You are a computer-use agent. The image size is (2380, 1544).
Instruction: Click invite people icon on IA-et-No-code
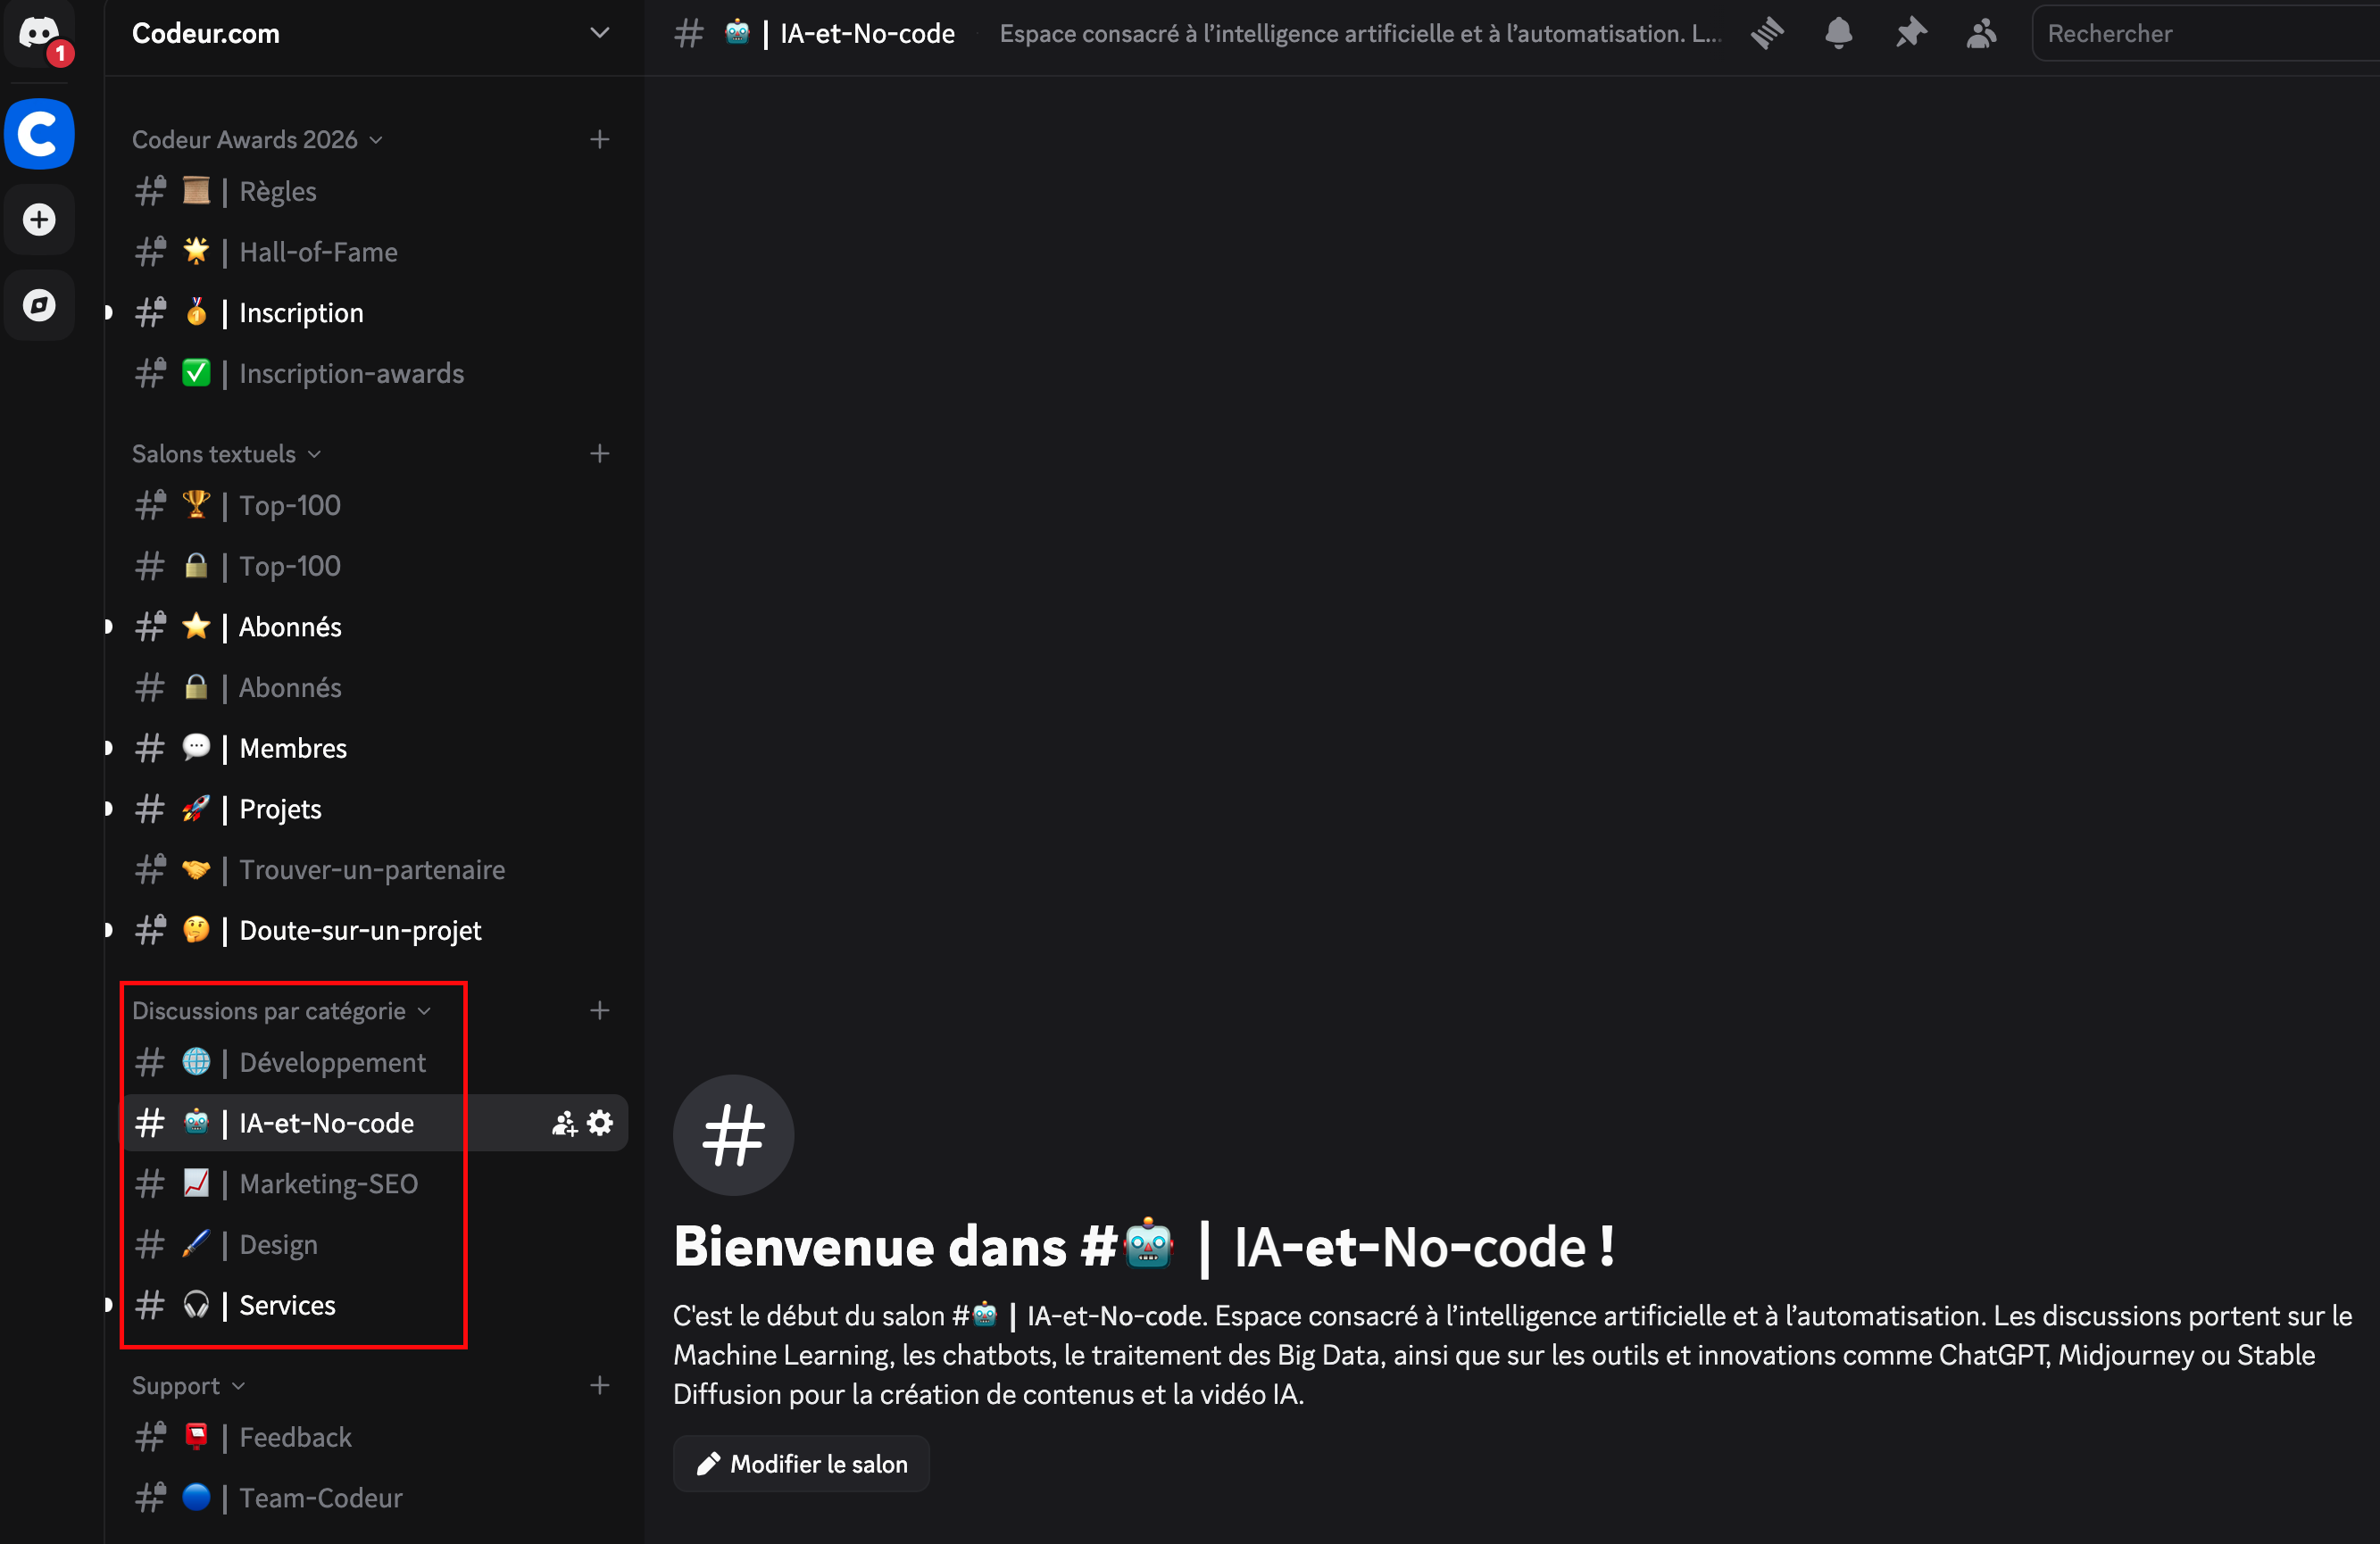tap(564, 1123)
